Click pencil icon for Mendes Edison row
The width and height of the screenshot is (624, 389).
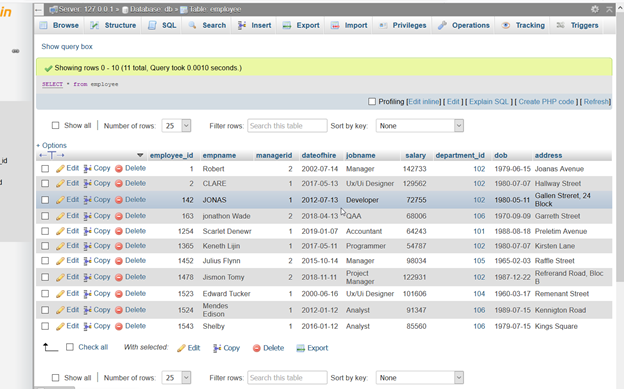[x=60, y=310]
